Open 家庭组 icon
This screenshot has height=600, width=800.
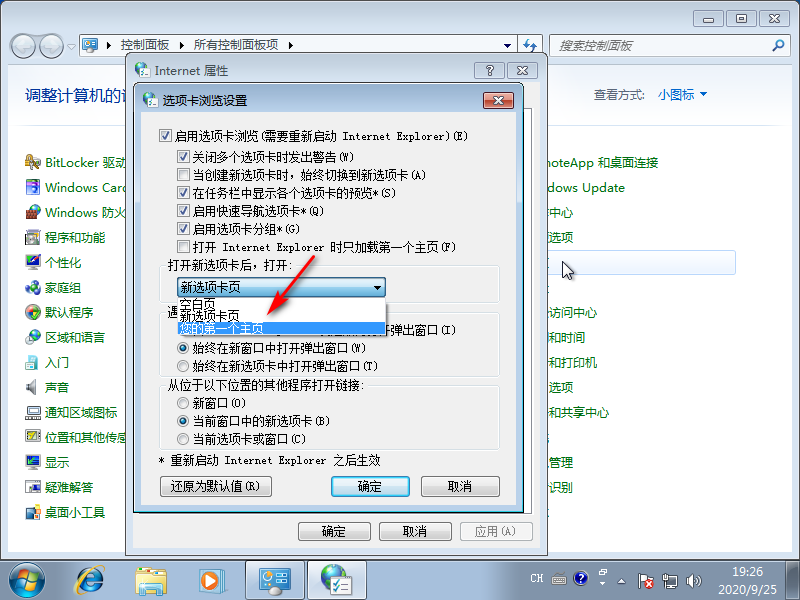(33, 287)
